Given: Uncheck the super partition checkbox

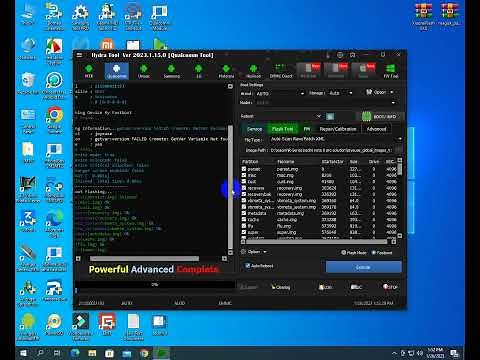Looking at the screenshot, I should (244, 232).
